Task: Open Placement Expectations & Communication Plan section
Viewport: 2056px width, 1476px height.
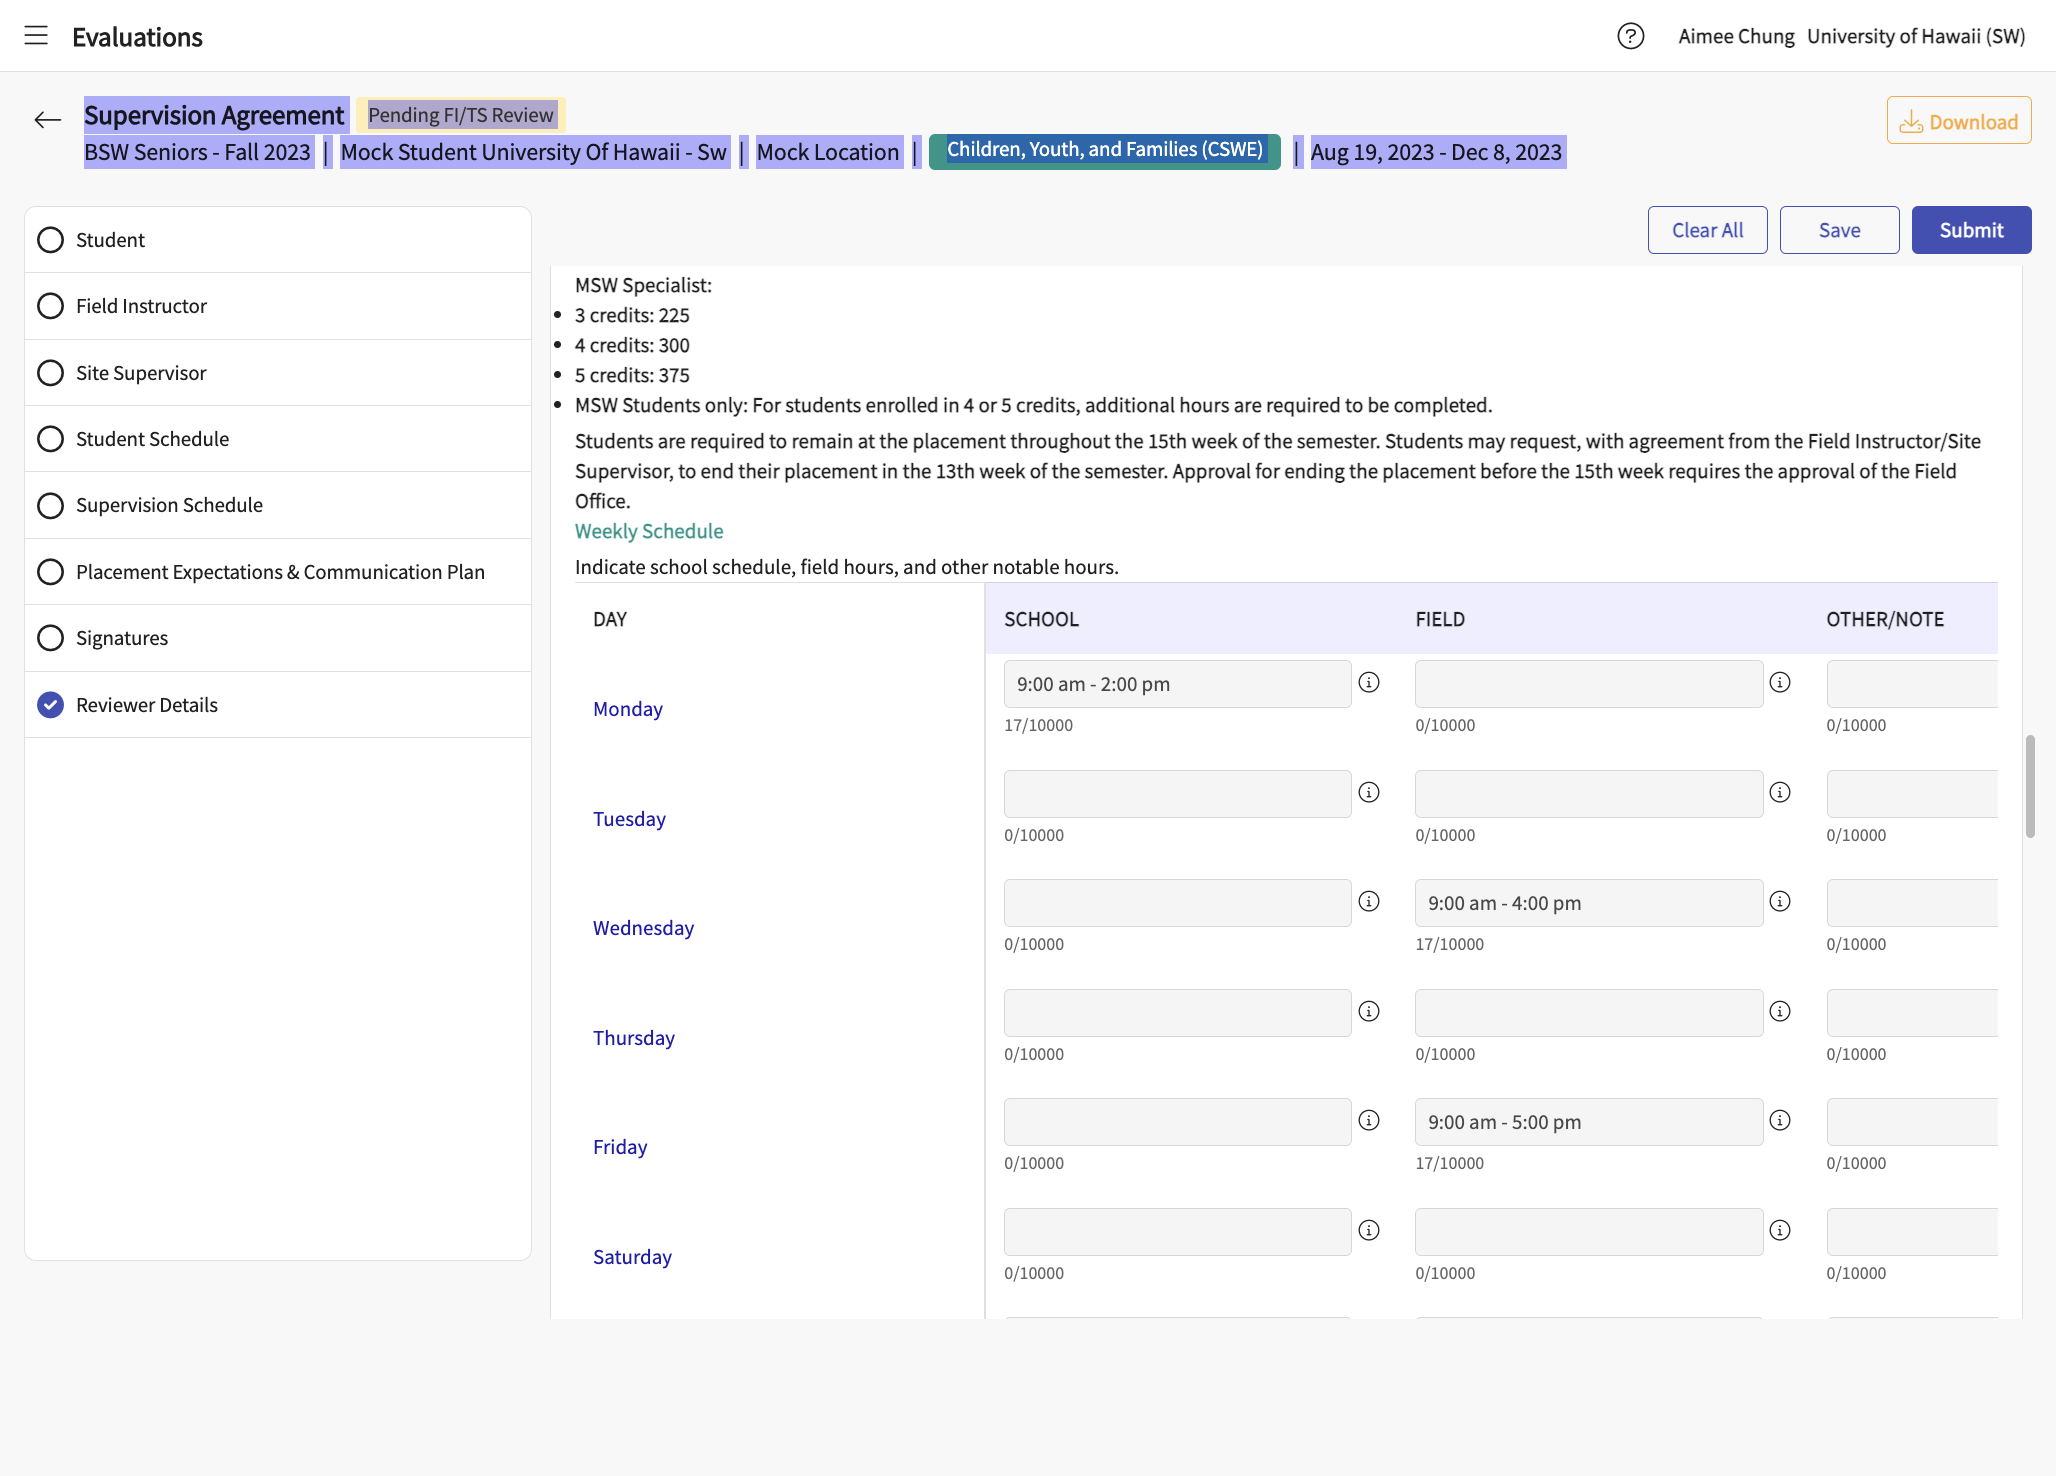Action: coord(278,572)
